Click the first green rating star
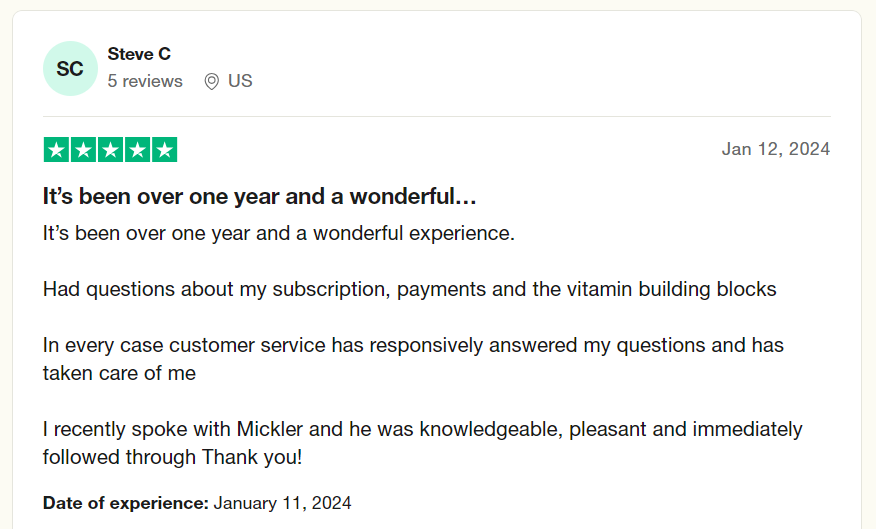The width and height of the screenshot is (876, 529). pos(56,150)
